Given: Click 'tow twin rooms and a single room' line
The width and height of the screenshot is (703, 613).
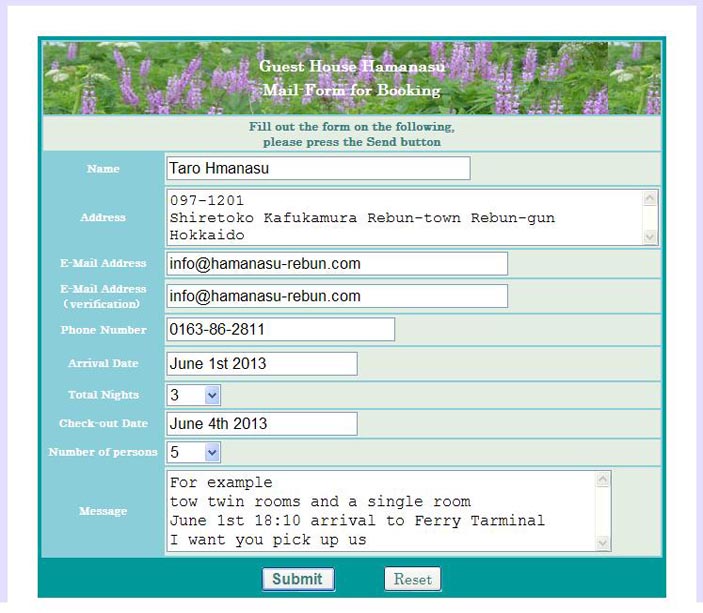Looking at the screenshot, I should [320, 501].
